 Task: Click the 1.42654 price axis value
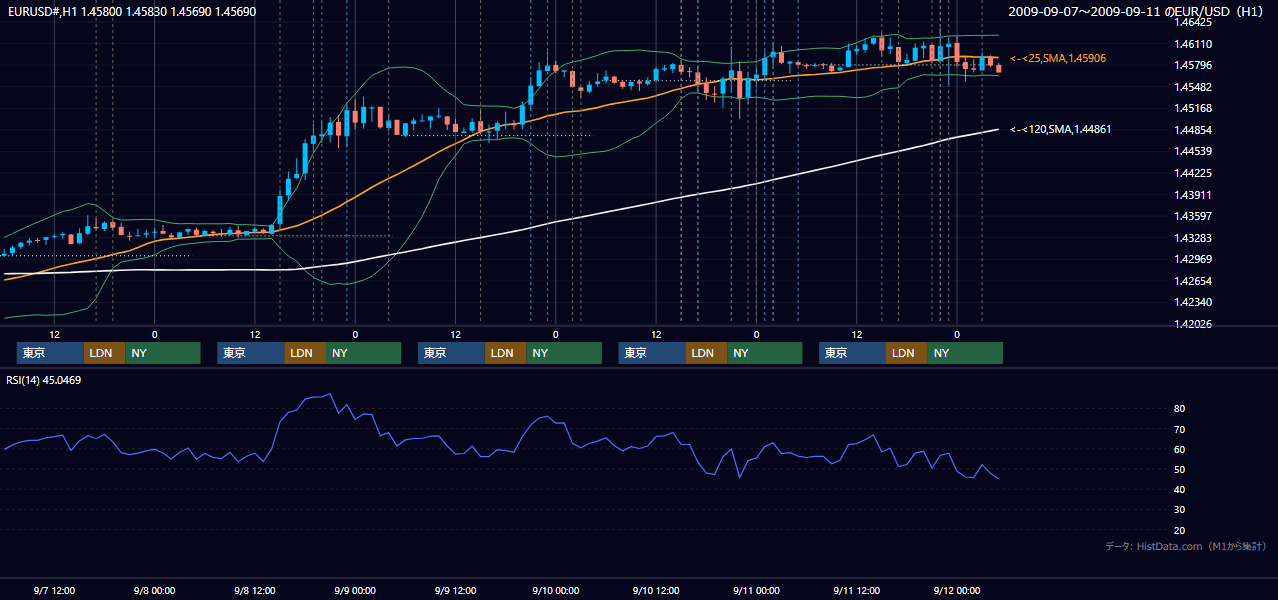[x=1193, y=281]
